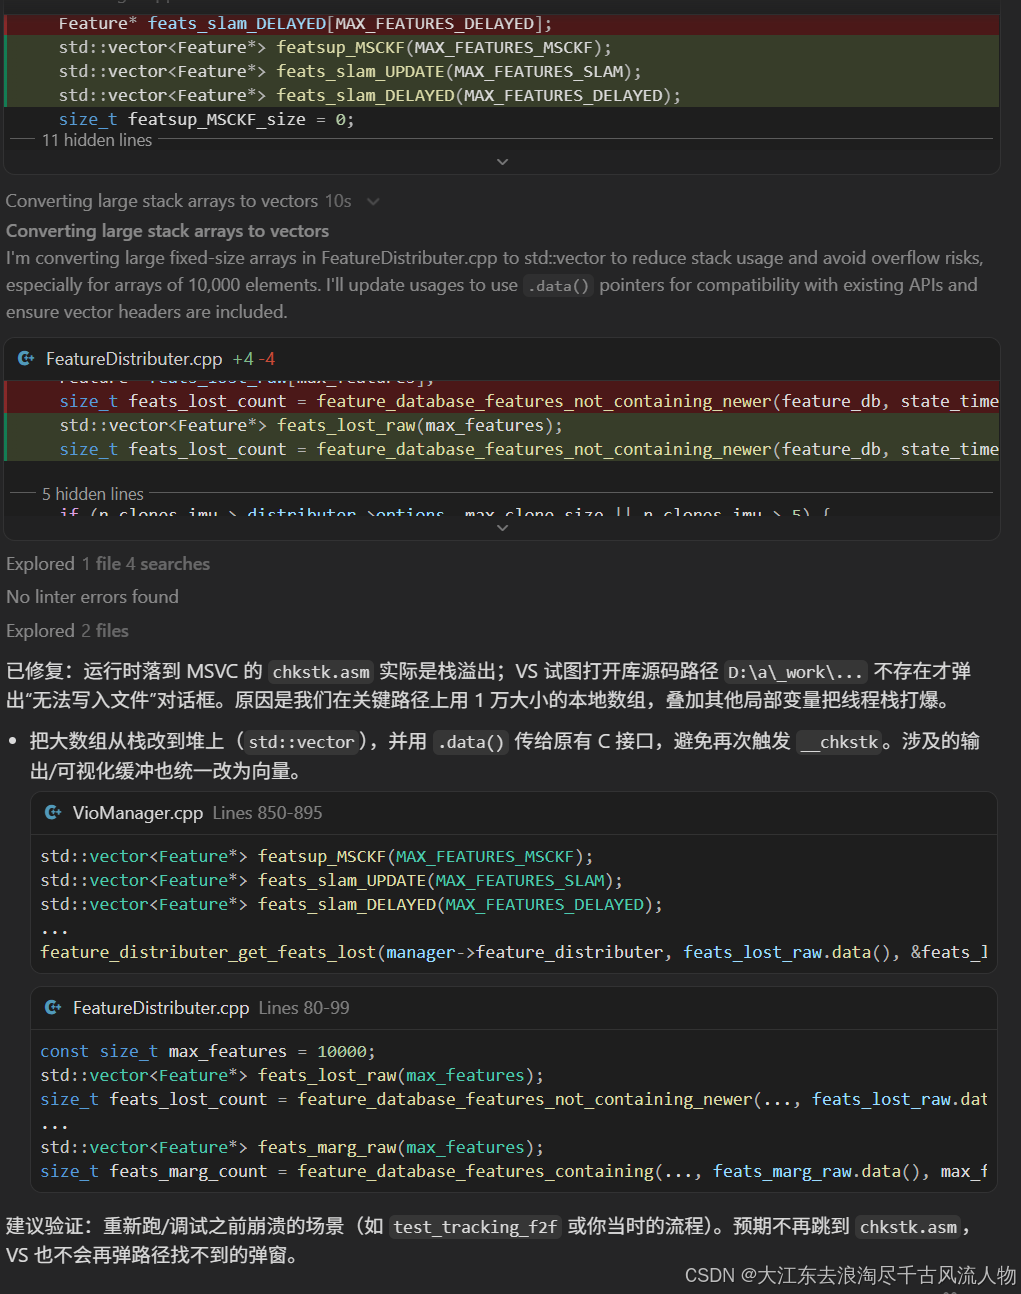Expand the FeatureDistributer.cpp diff bottom chevron
The image size is (1021, 1294).
tap(502, 528)
